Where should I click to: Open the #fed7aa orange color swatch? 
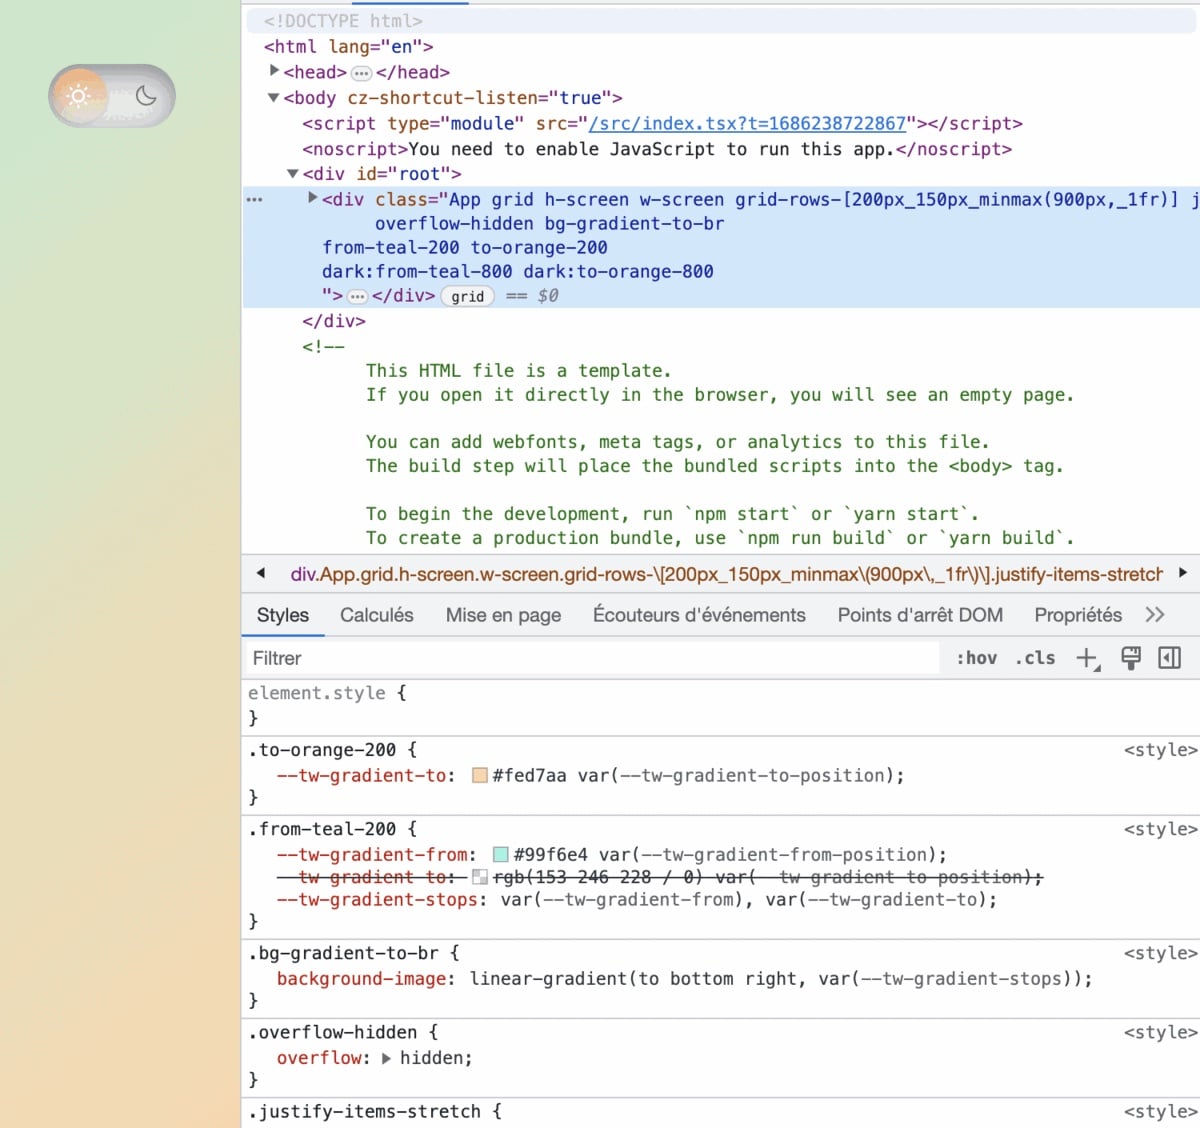[480, 775]
